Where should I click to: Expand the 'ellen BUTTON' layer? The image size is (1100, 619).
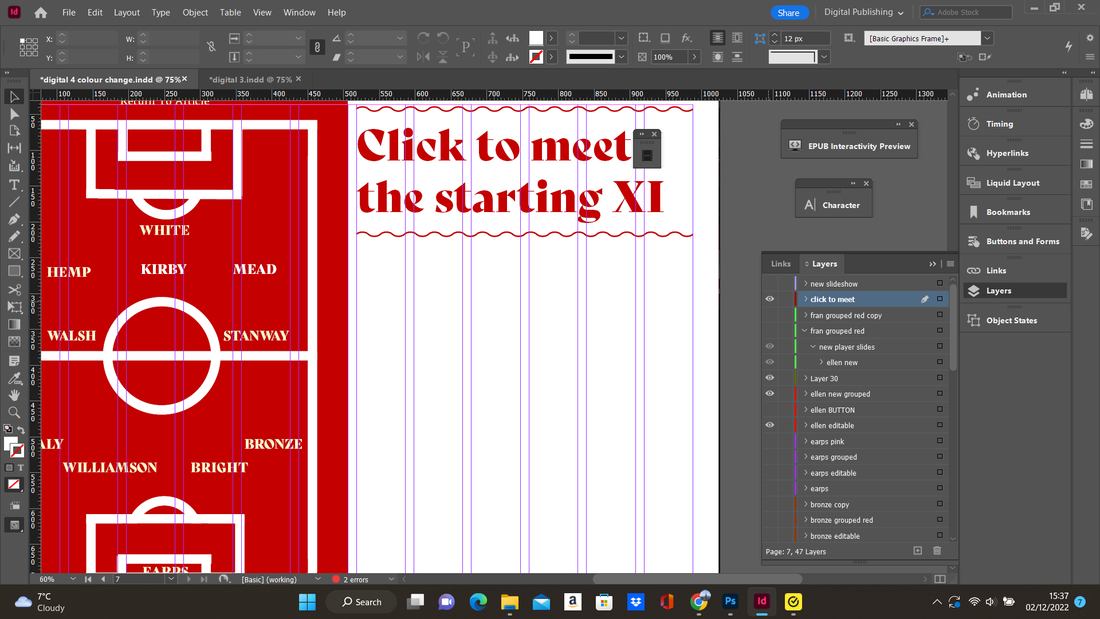tap(805, 410)
